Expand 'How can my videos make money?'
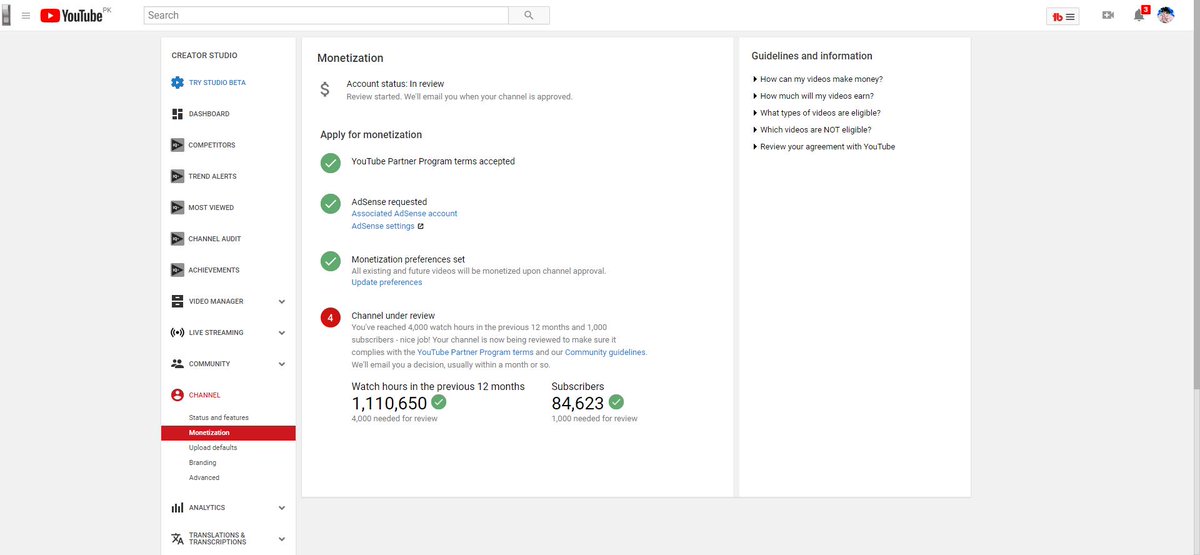 [x=817, y=79]
